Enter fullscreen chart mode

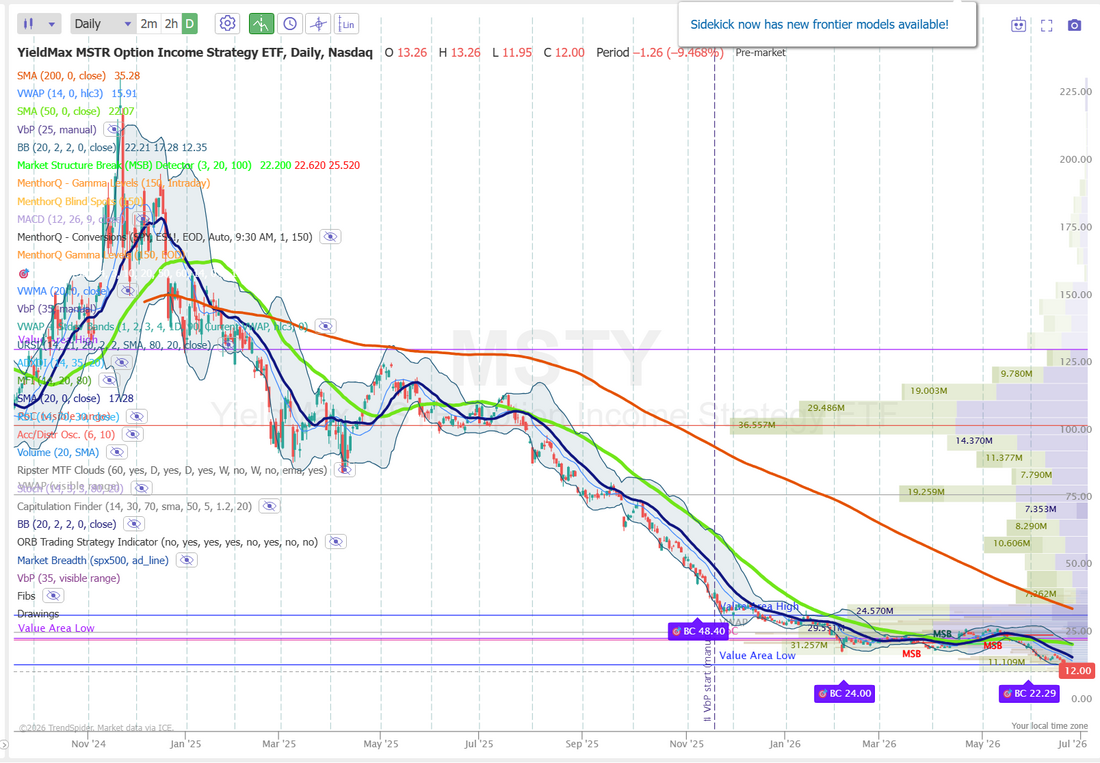[x=1047, y=25]
